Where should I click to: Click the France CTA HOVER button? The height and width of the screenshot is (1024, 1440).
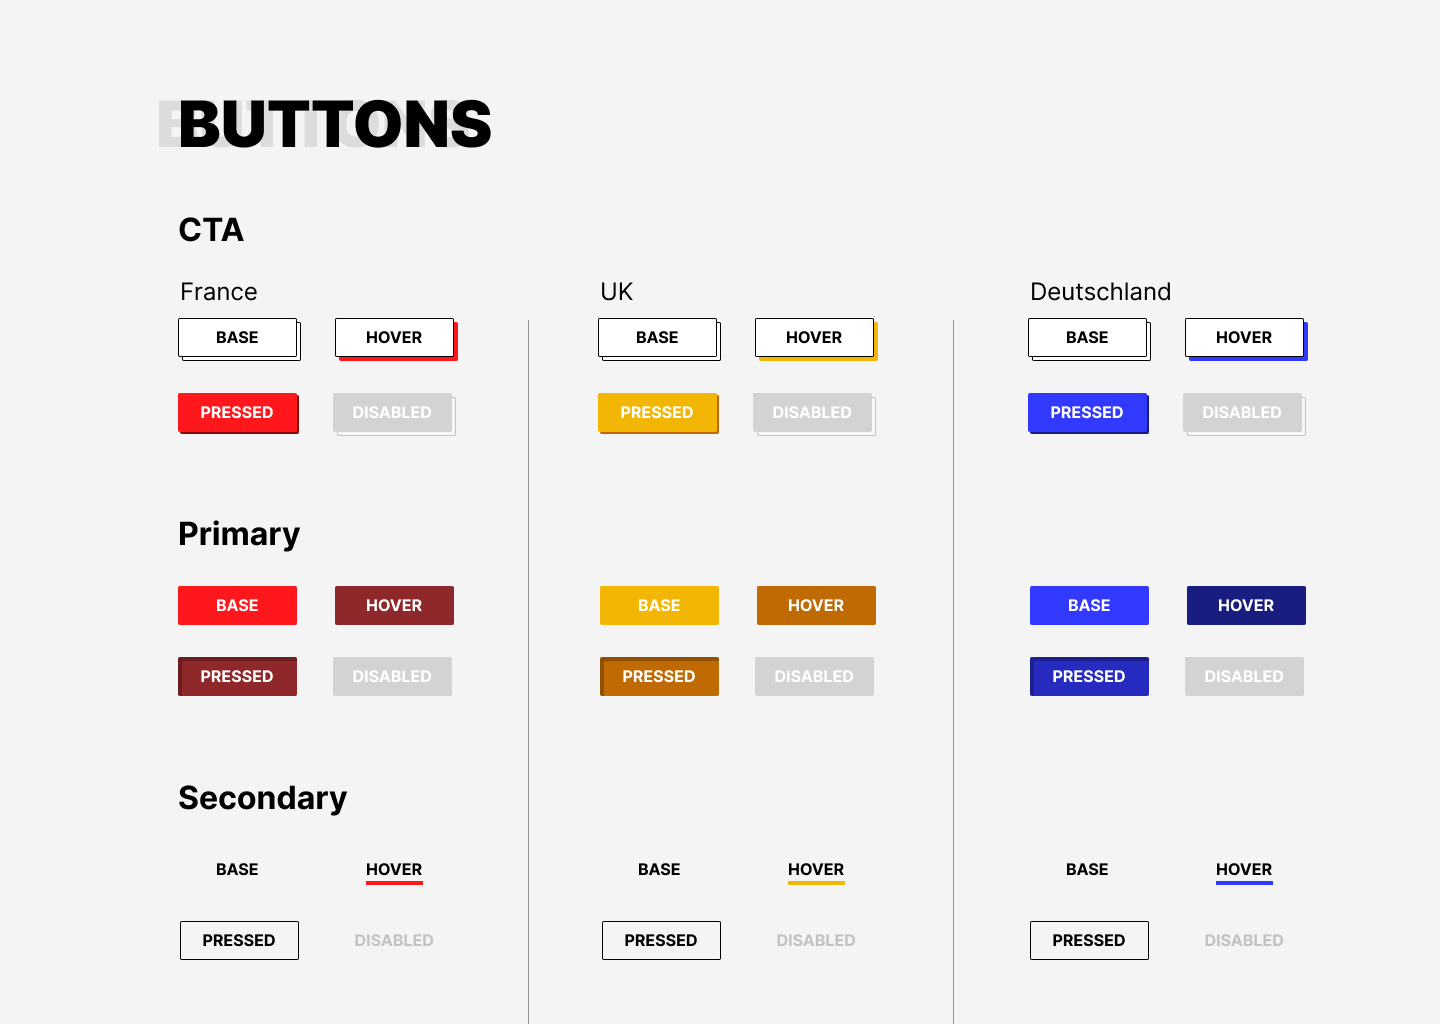(395, 338)
